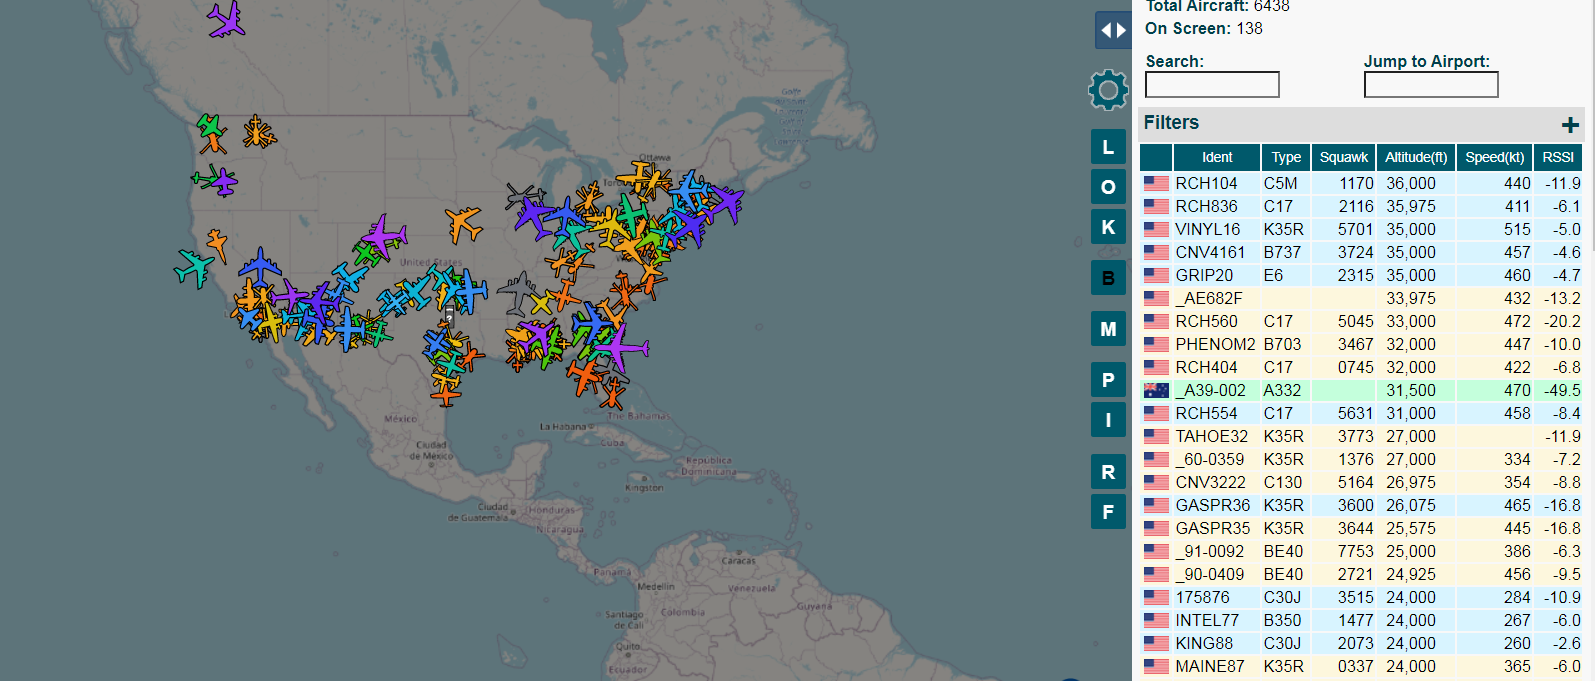
Task: Select the orange helicopter icon near Idaho
Action: pyautogui.click(x=259, y=132)
